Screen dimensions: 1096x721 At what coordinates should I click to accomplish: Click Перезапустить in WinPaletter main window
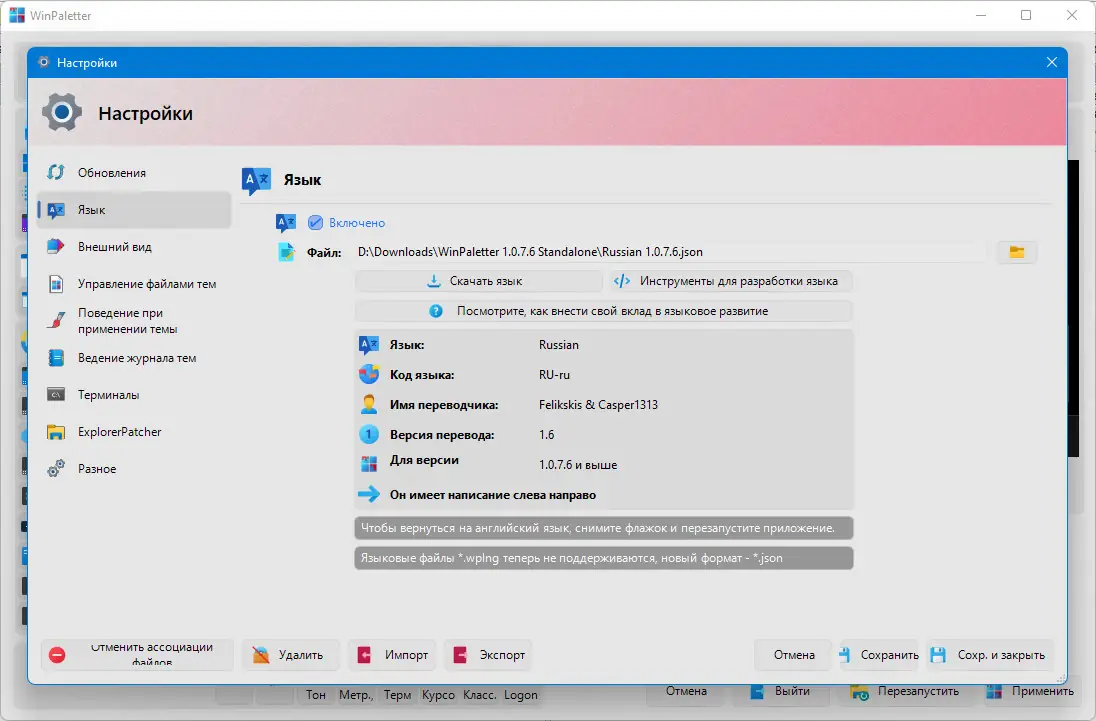[x=907, y=692]
